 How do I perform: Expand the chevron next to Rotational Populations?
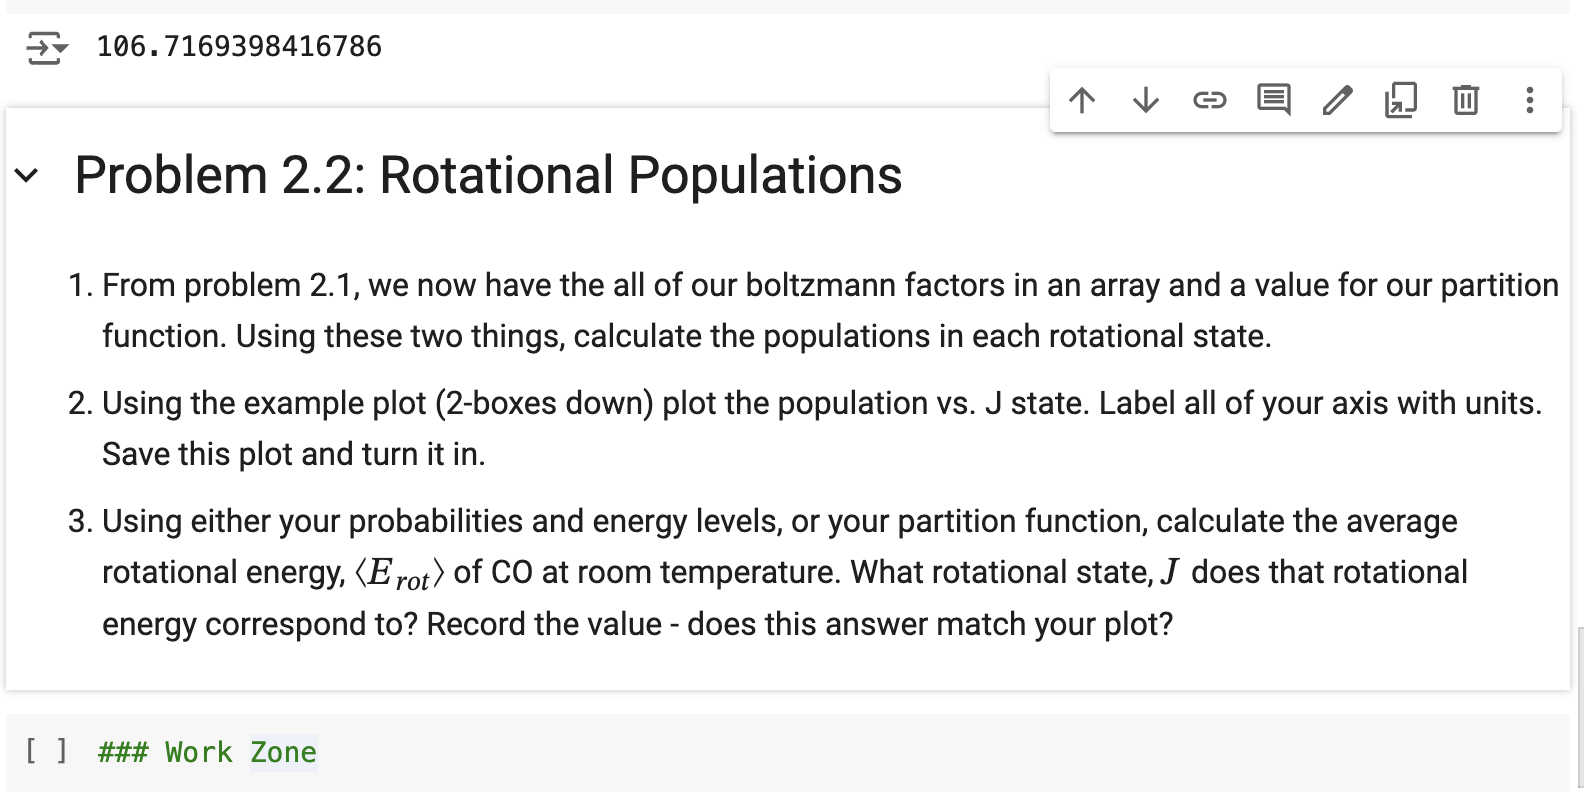tap(27, 176)
